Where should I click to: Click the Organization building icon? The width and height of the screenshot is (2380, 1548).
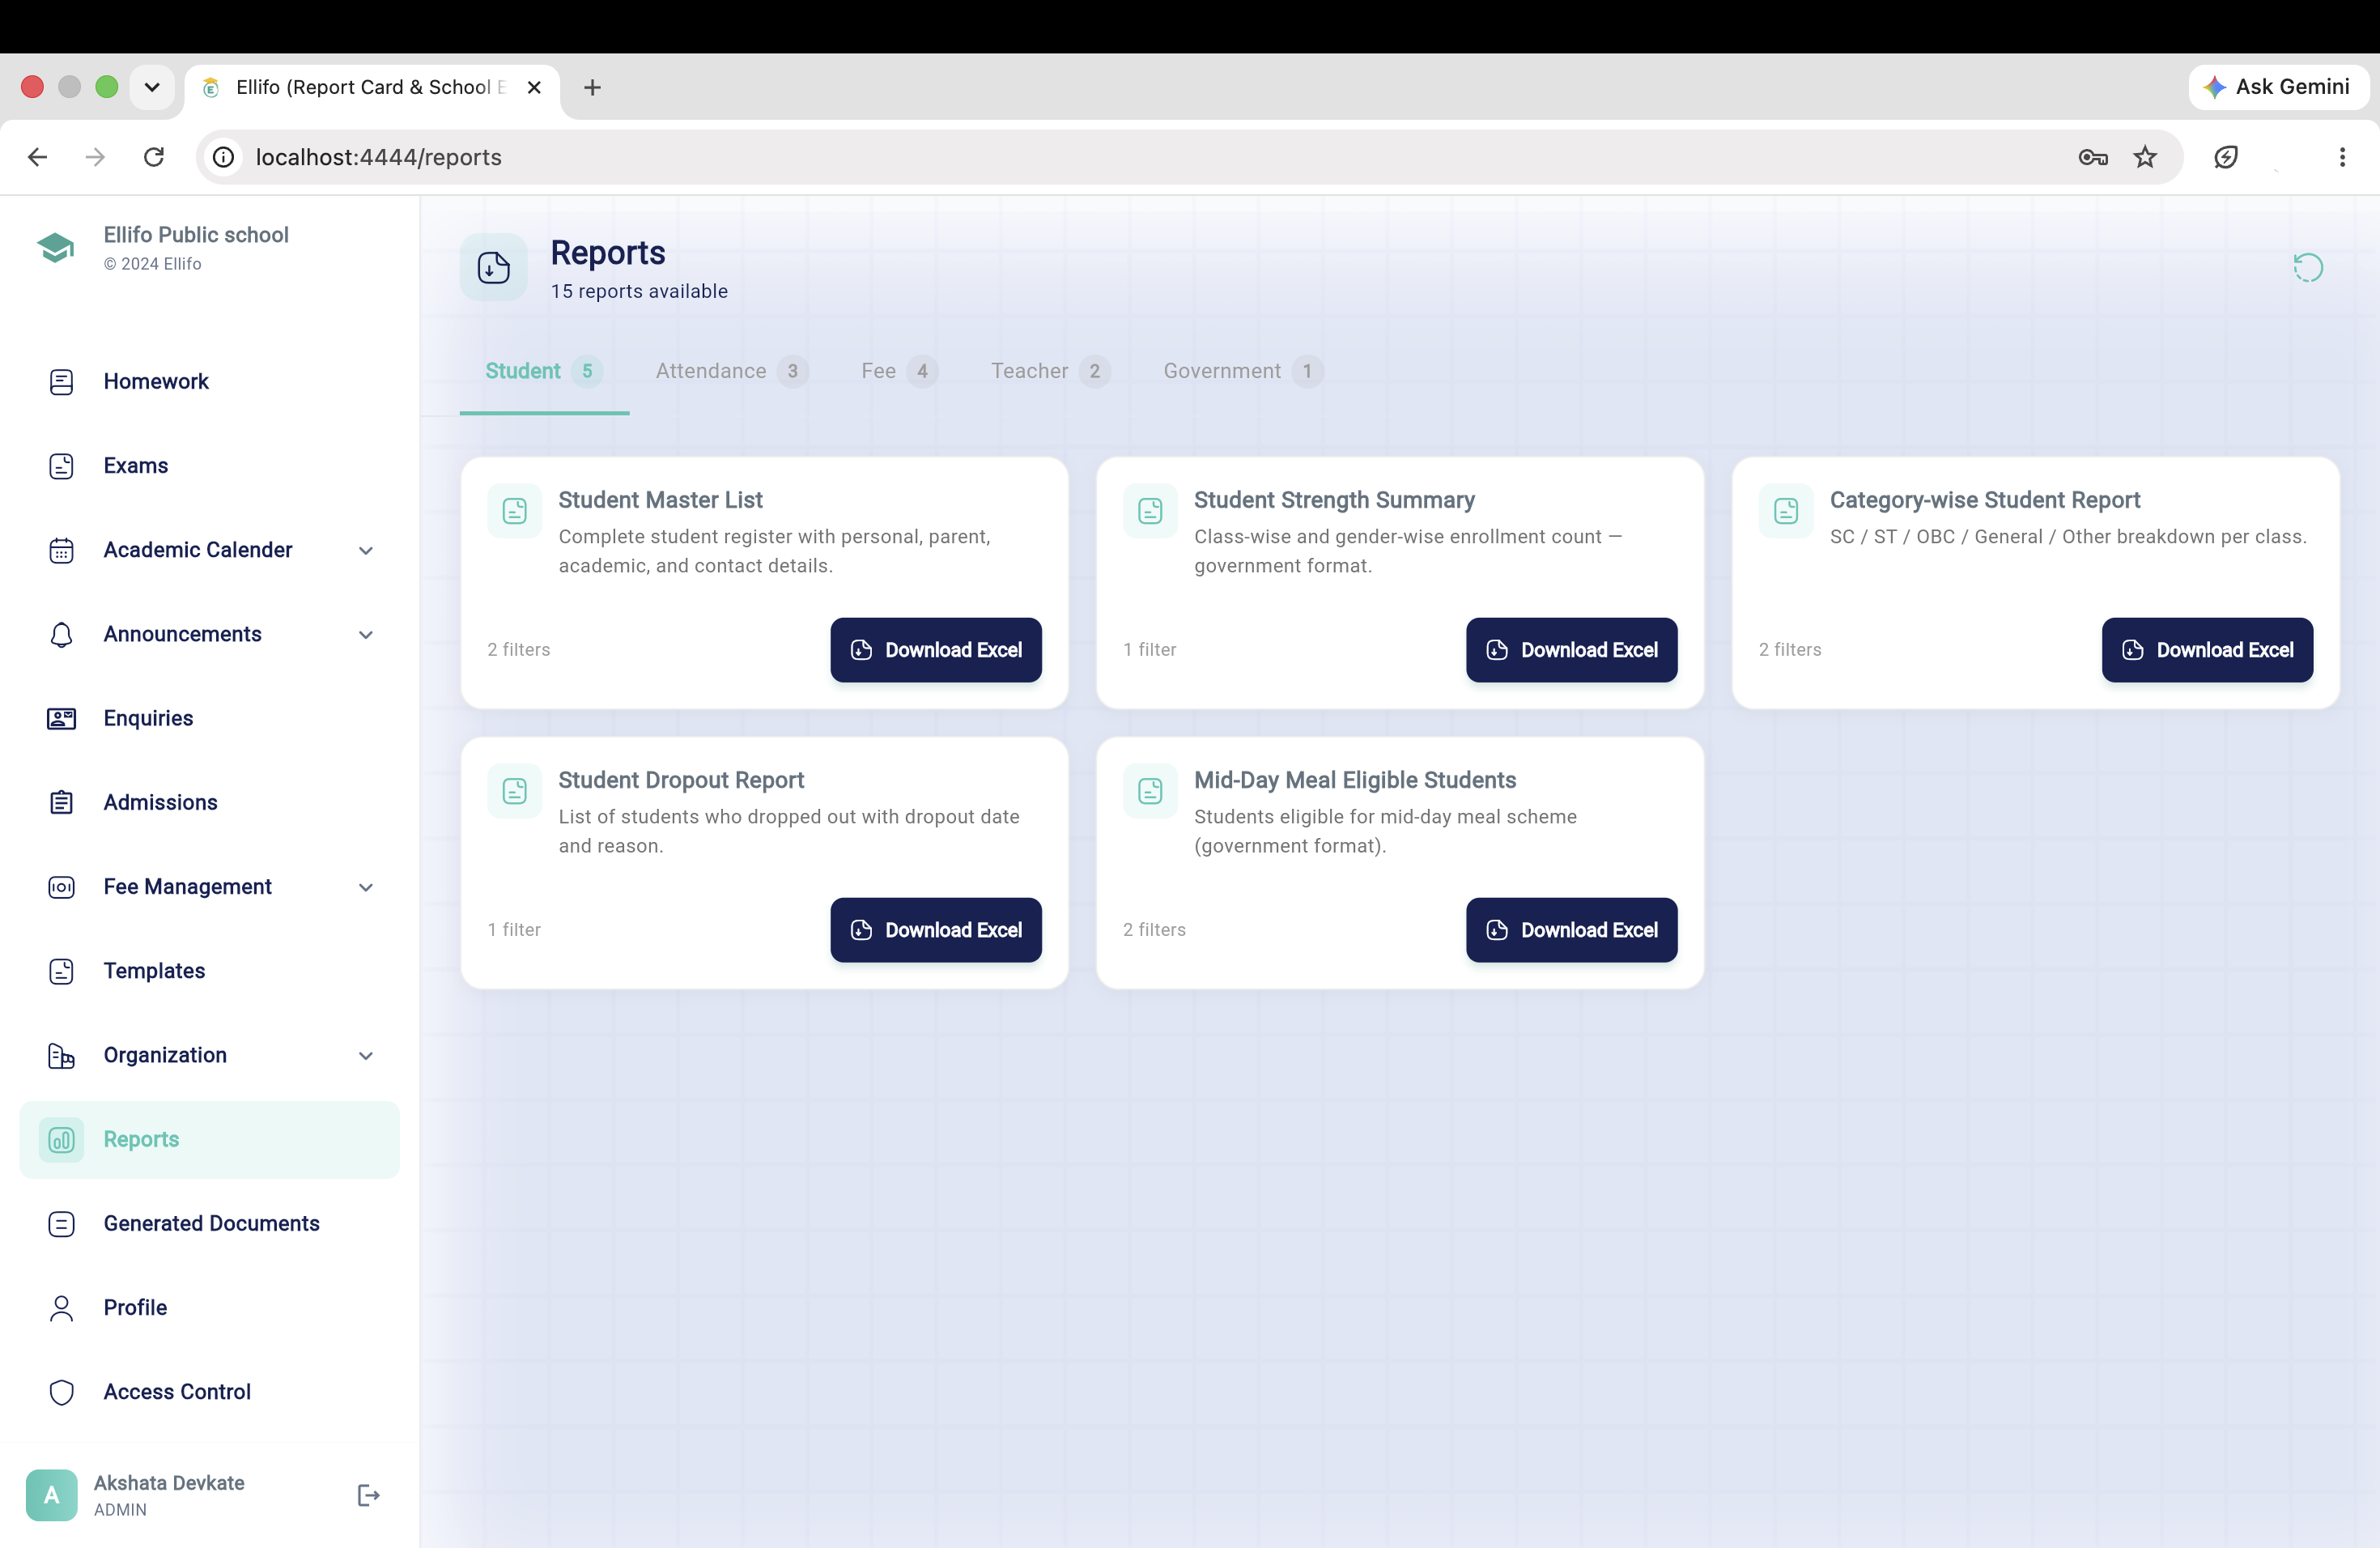point(61,1055)
